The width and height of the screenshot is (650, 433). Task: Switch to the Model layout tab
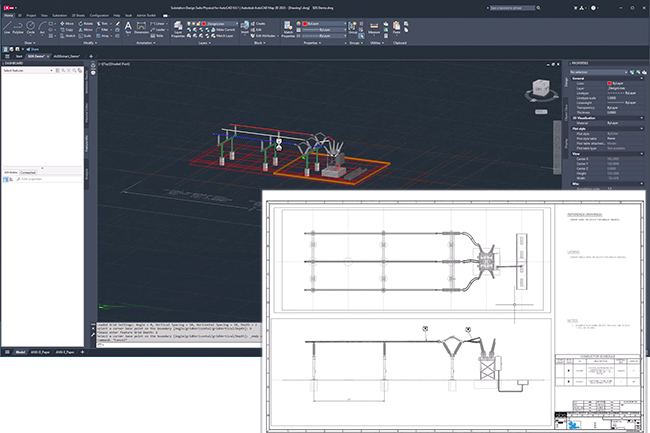18,353
